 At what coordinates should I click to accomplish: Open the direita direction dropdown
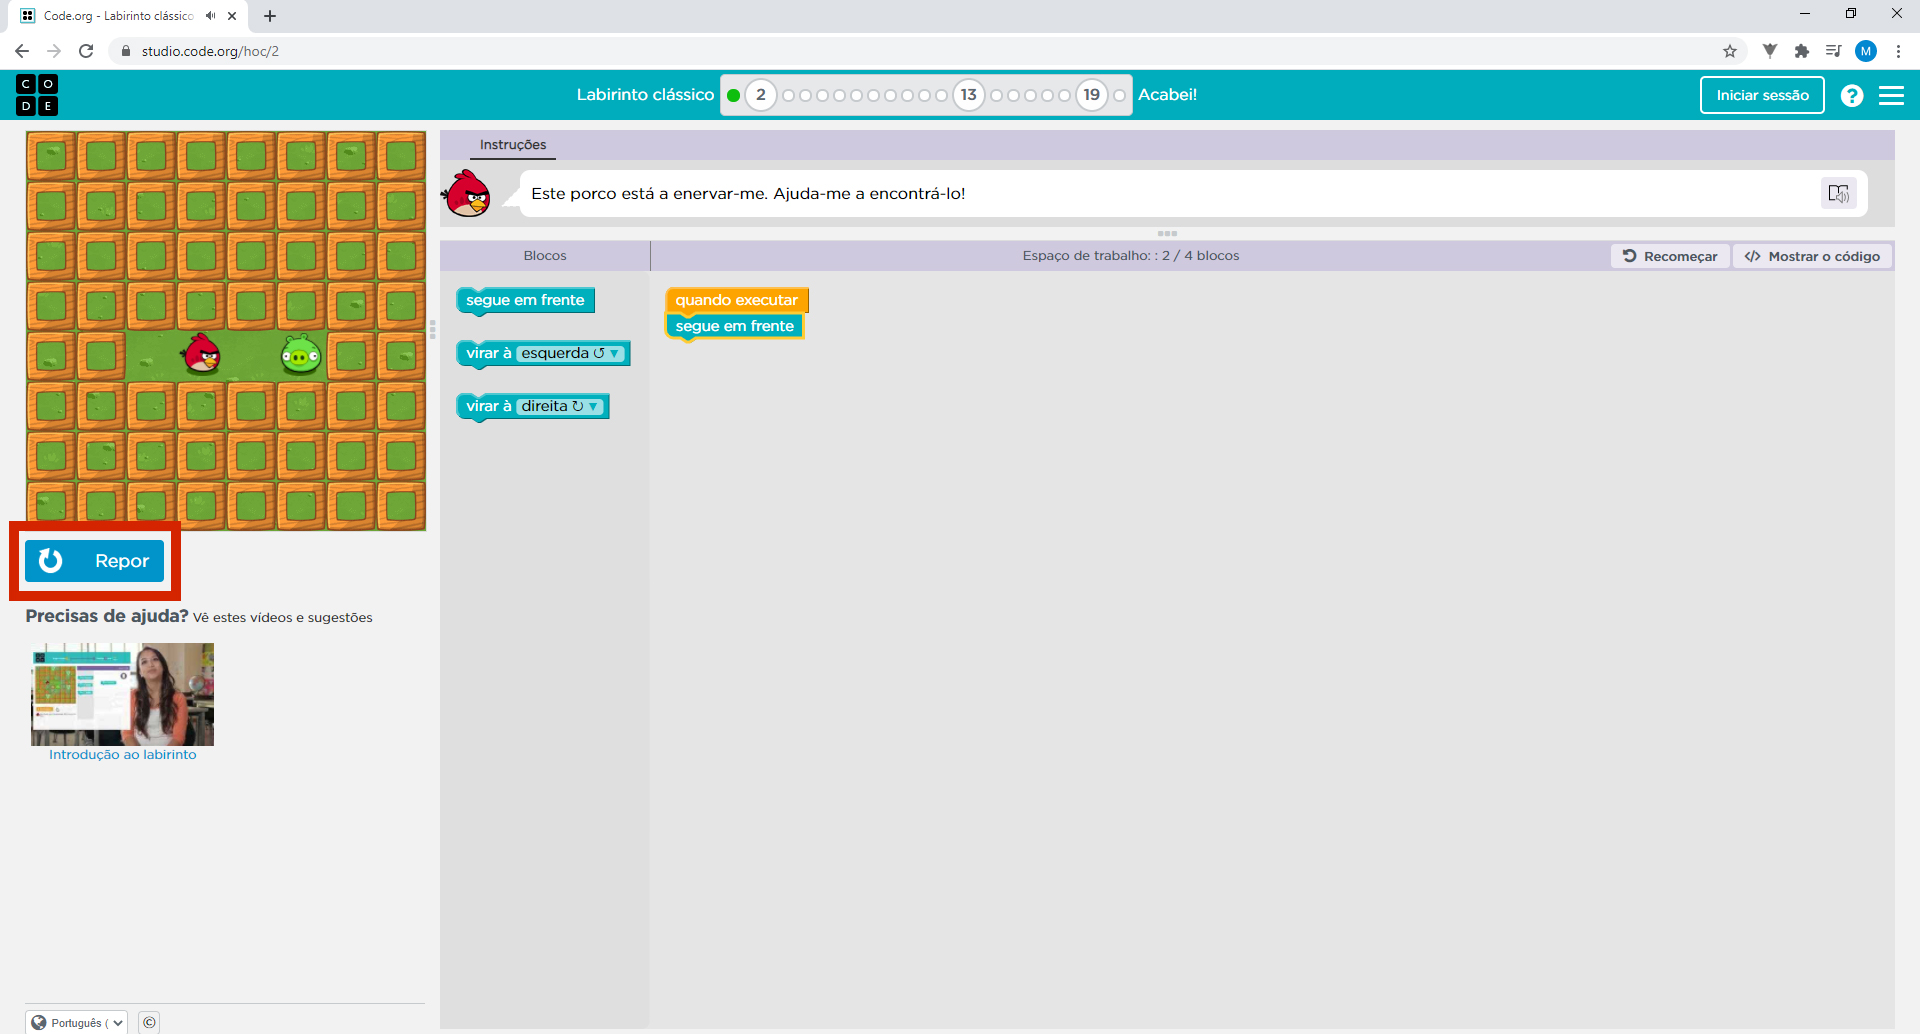[x=560, y=406]
